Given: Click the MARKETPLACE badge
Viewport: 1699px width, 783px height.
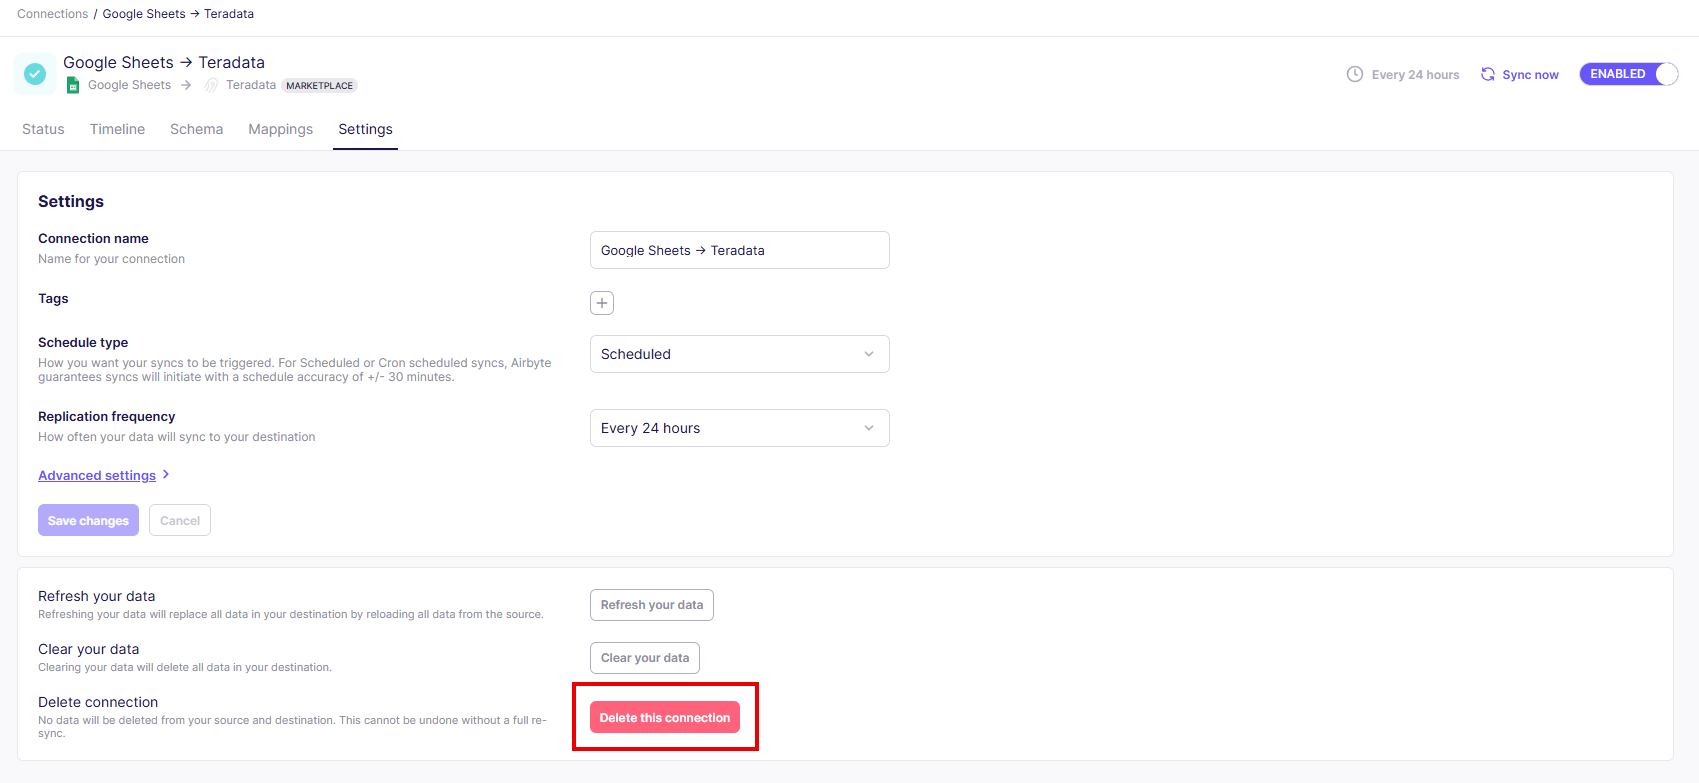Looking at the screenshot, I should pos(320,86).
